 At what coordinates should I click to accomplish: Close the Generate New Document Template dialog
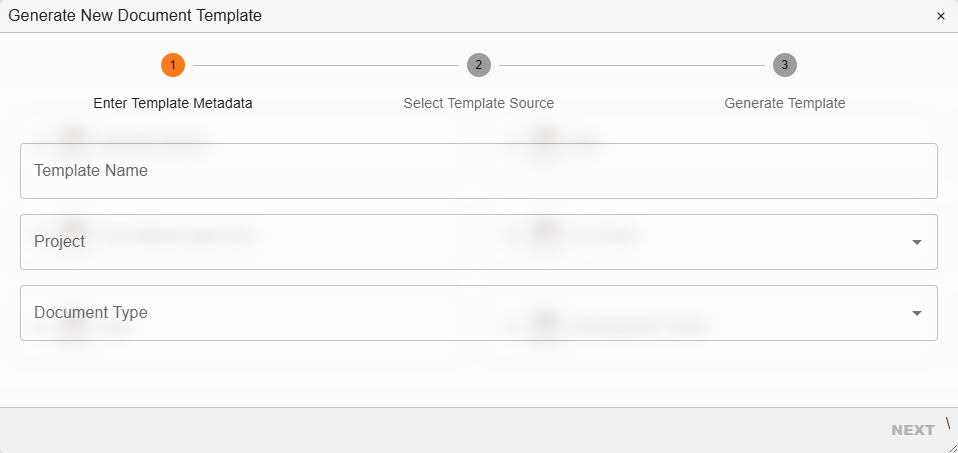click(940, 16)
